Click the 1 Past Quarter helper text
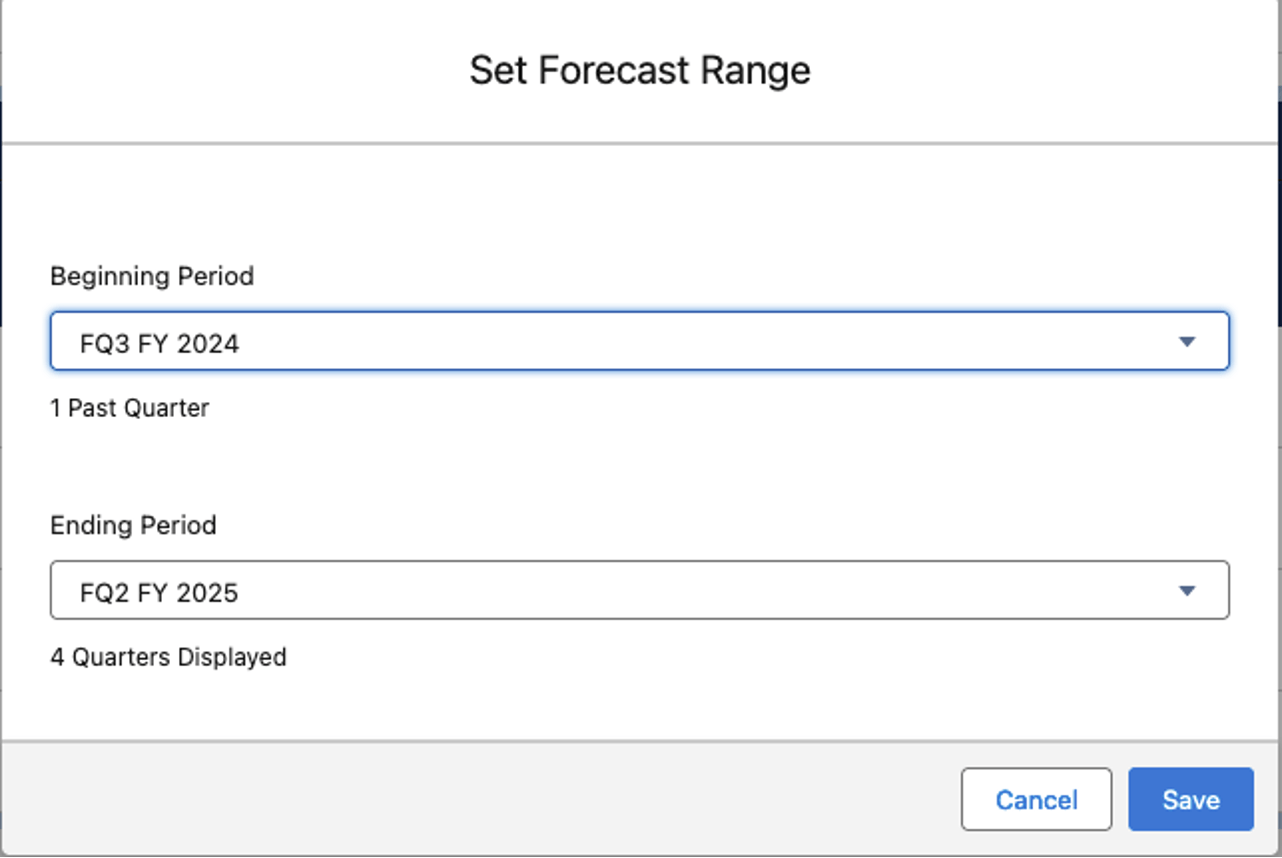Screen dimensions: 1282x858 [x=130, y=408]
